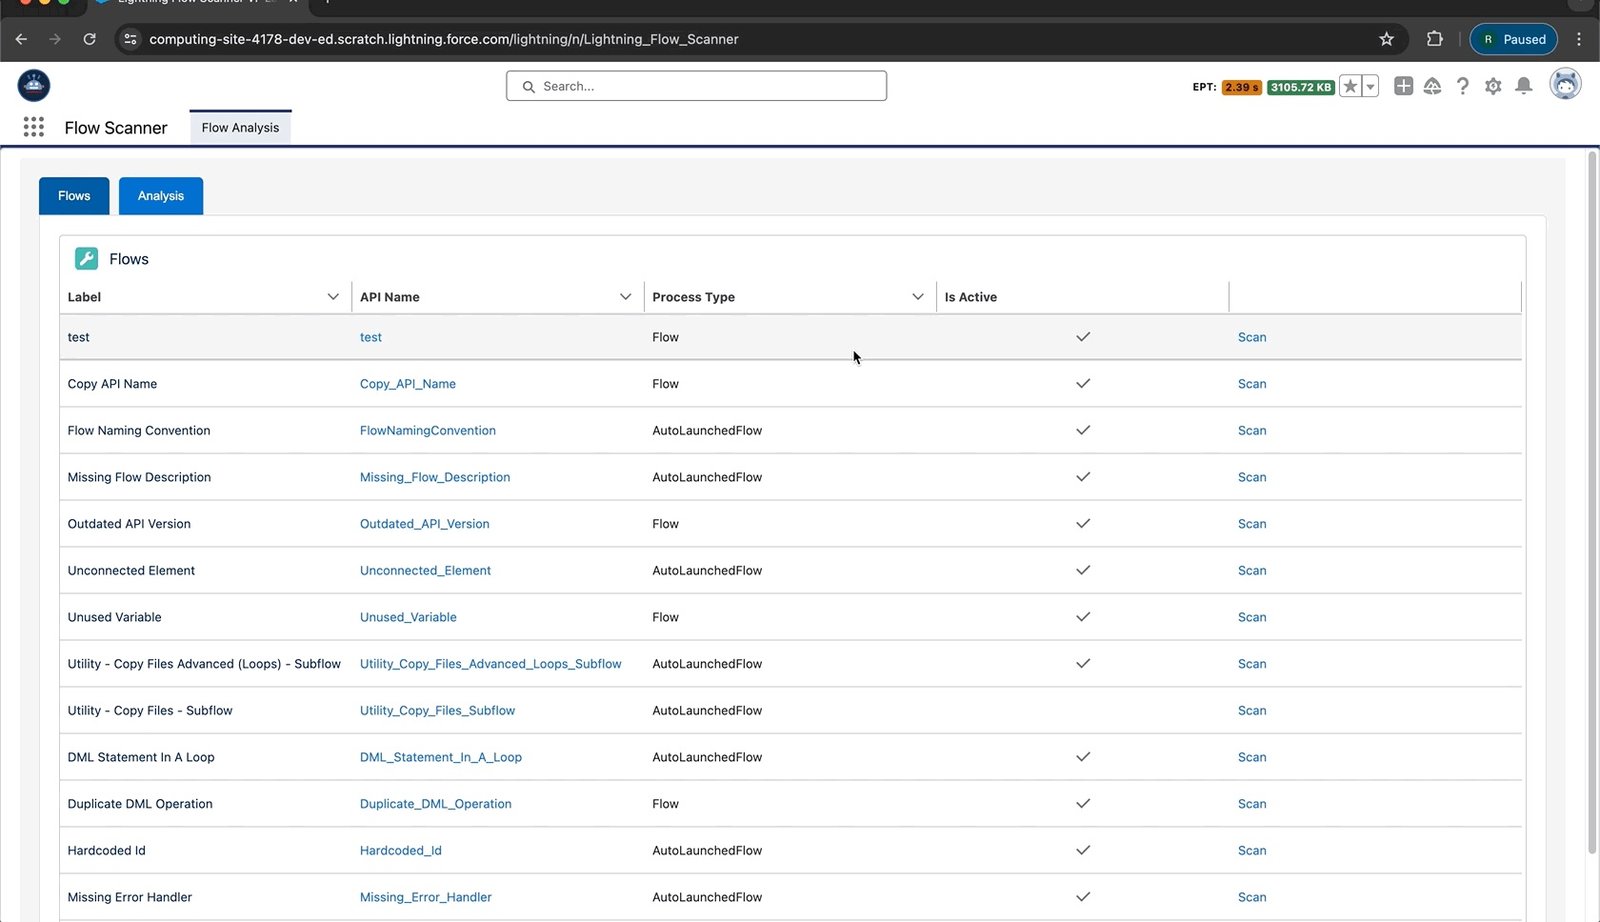Screen dimensions: 1600x922
Task: Open the Process Type column dropdown chevron
Action: pos(918,297)
